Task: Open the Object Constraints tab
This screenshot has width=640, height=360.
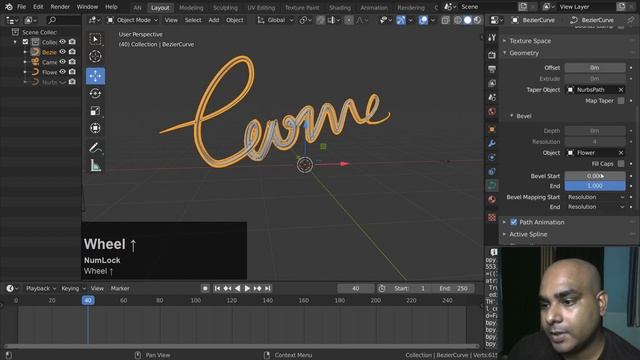Action: click(492, 171)
